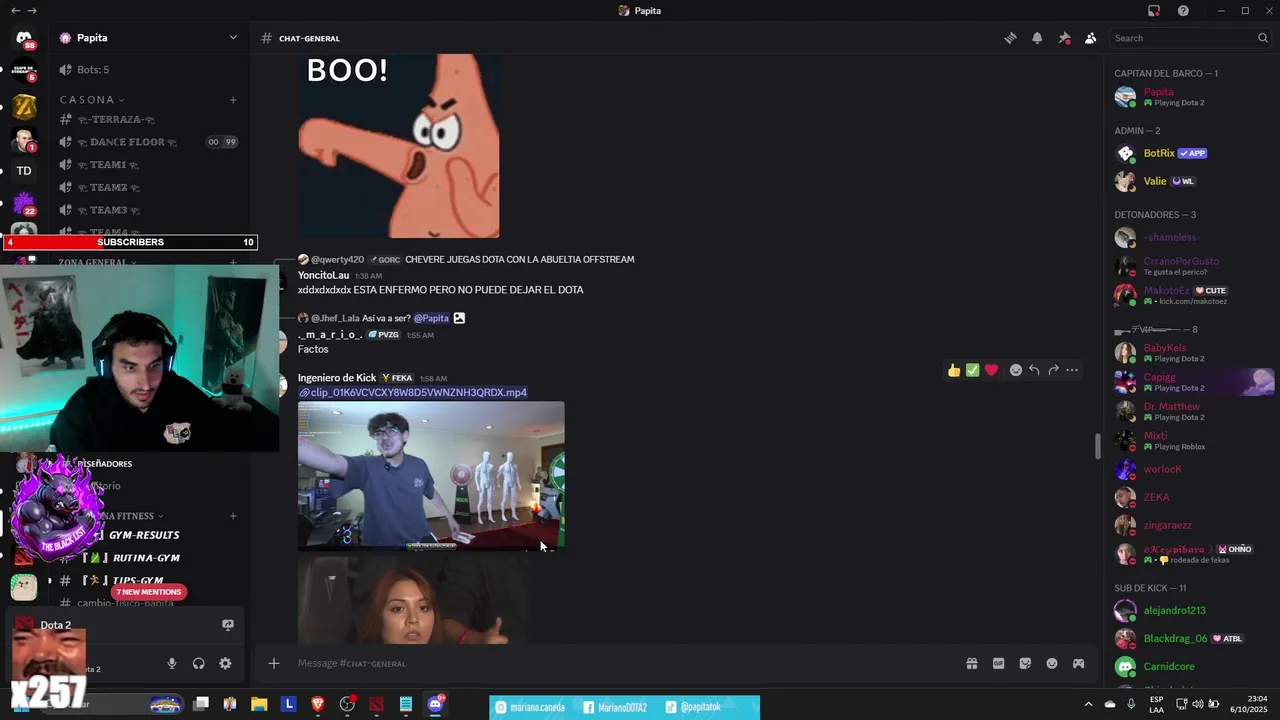Expand the Papita server dropdown menu
Viewport: 1280px width, 720px height.
point(233,38)
